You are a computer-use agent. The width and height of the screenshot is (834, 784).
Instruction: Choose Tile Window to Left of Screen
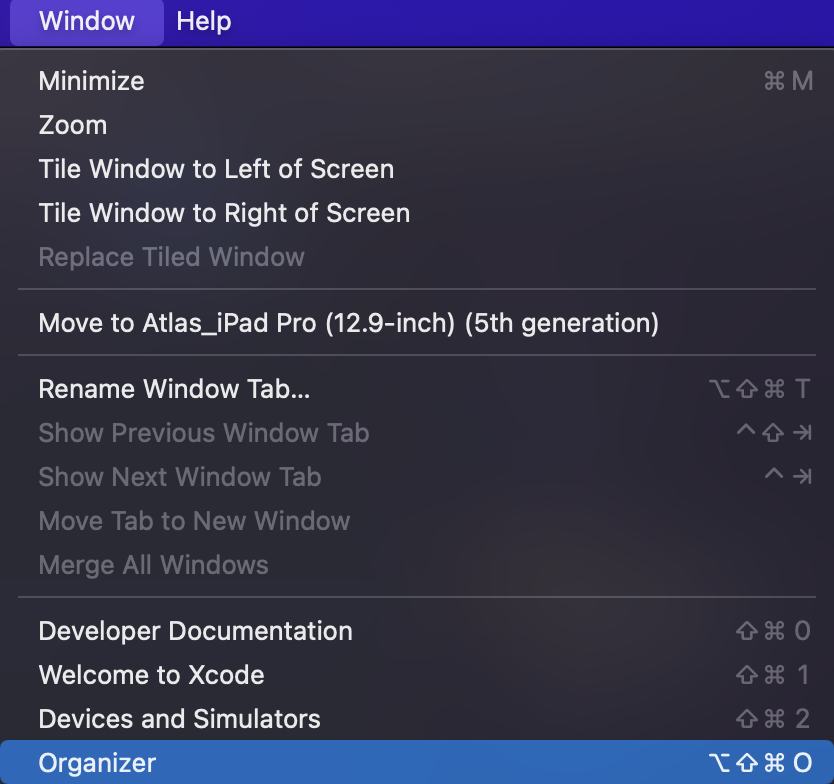[417, 169]
